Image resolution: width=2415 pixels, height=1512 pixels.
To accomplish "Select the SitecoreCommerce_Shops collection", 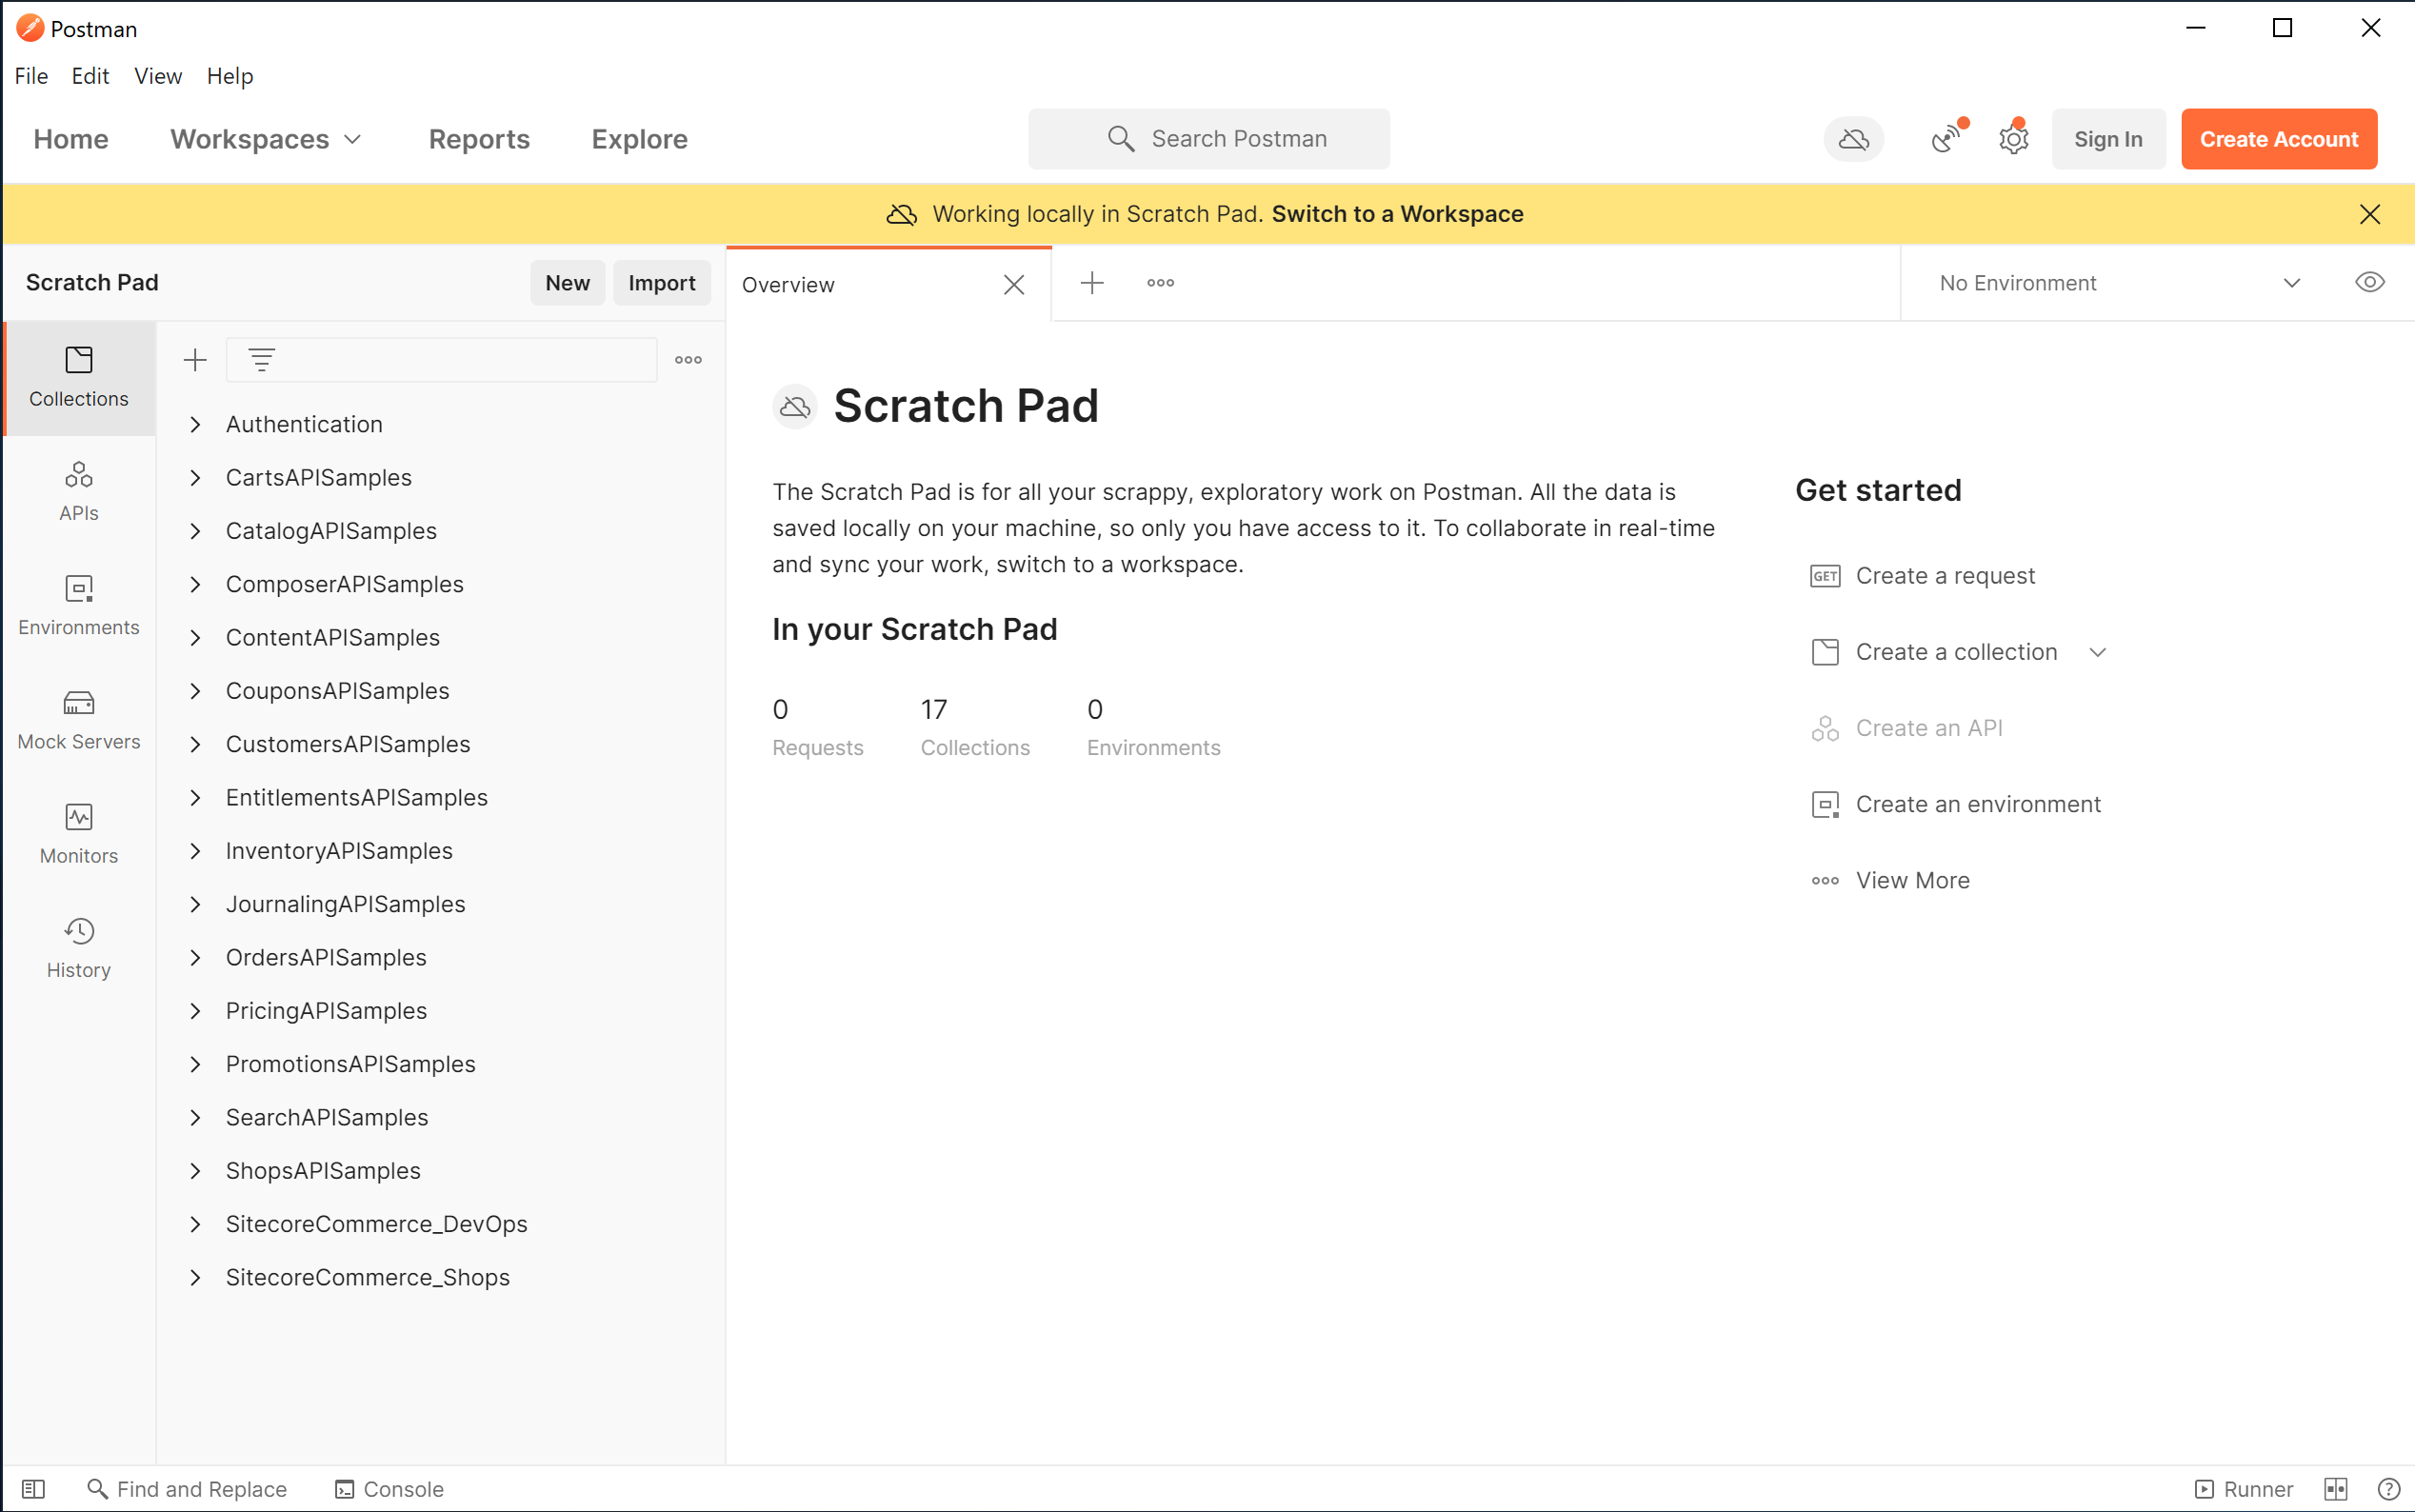I will (367, 1278).
